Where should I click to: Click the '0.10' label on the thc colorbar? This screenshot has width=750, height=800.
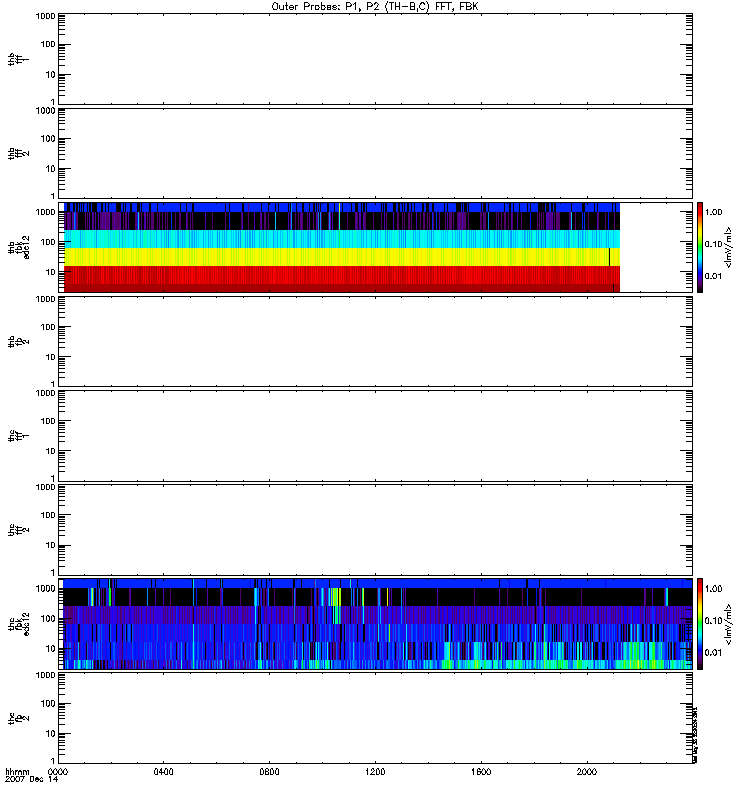pos(714,621)
